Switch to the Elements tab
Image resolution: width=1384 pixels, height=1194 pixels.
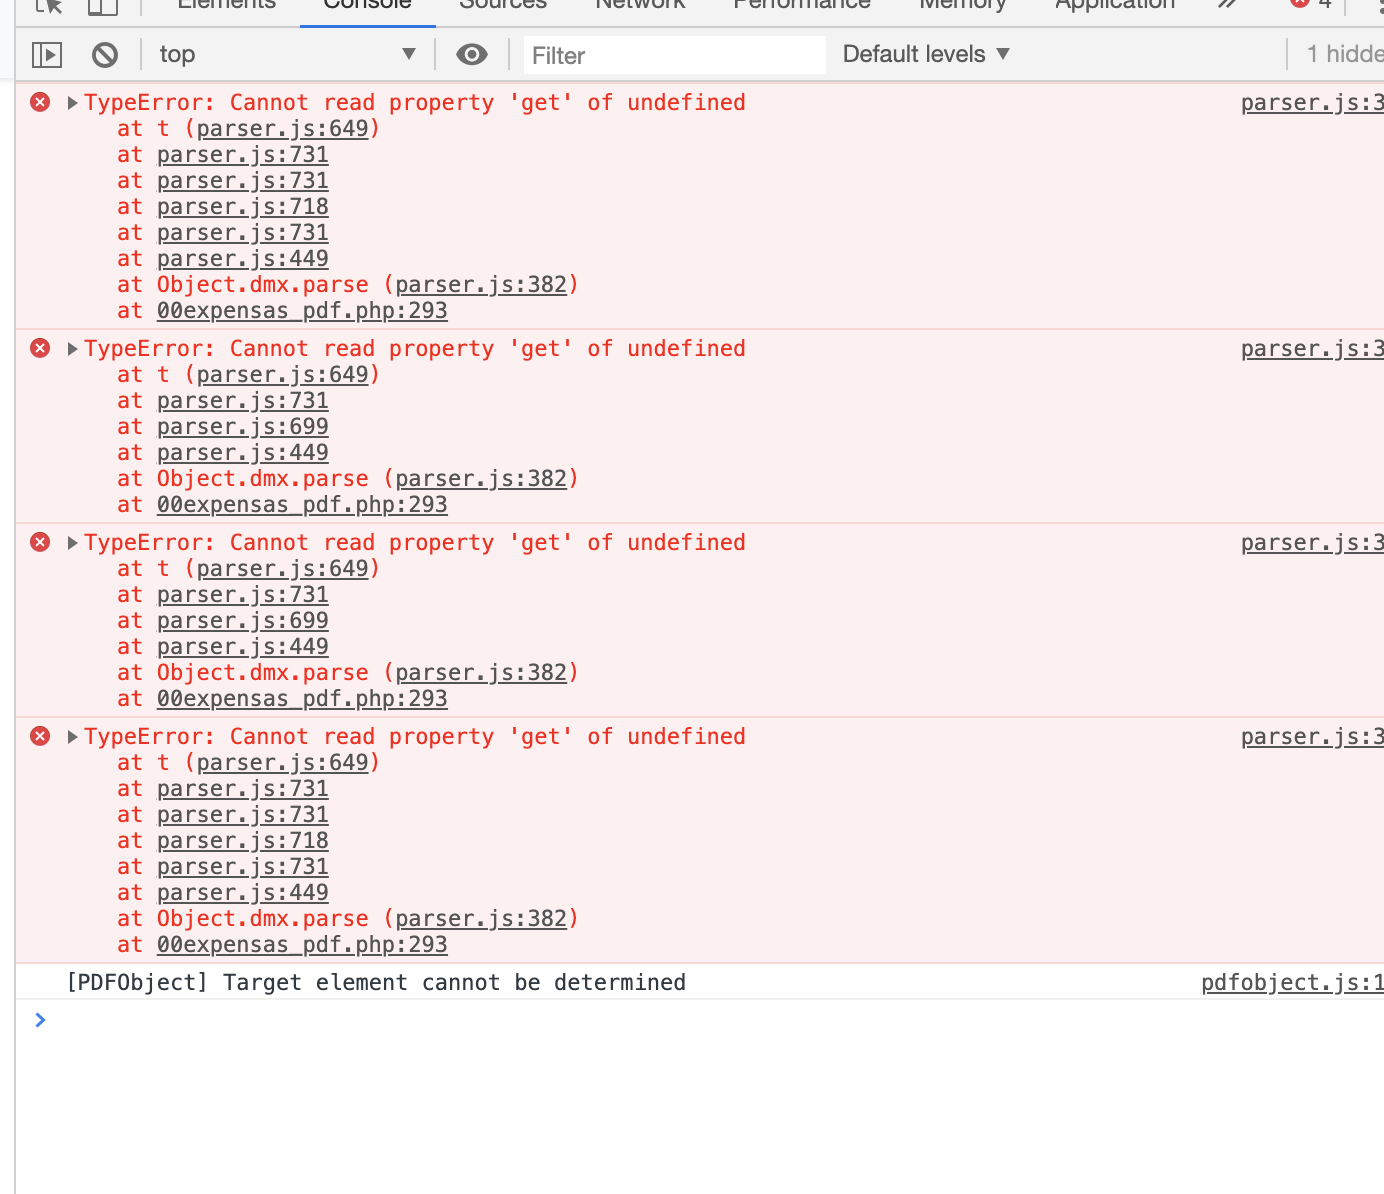click(227, 5)
